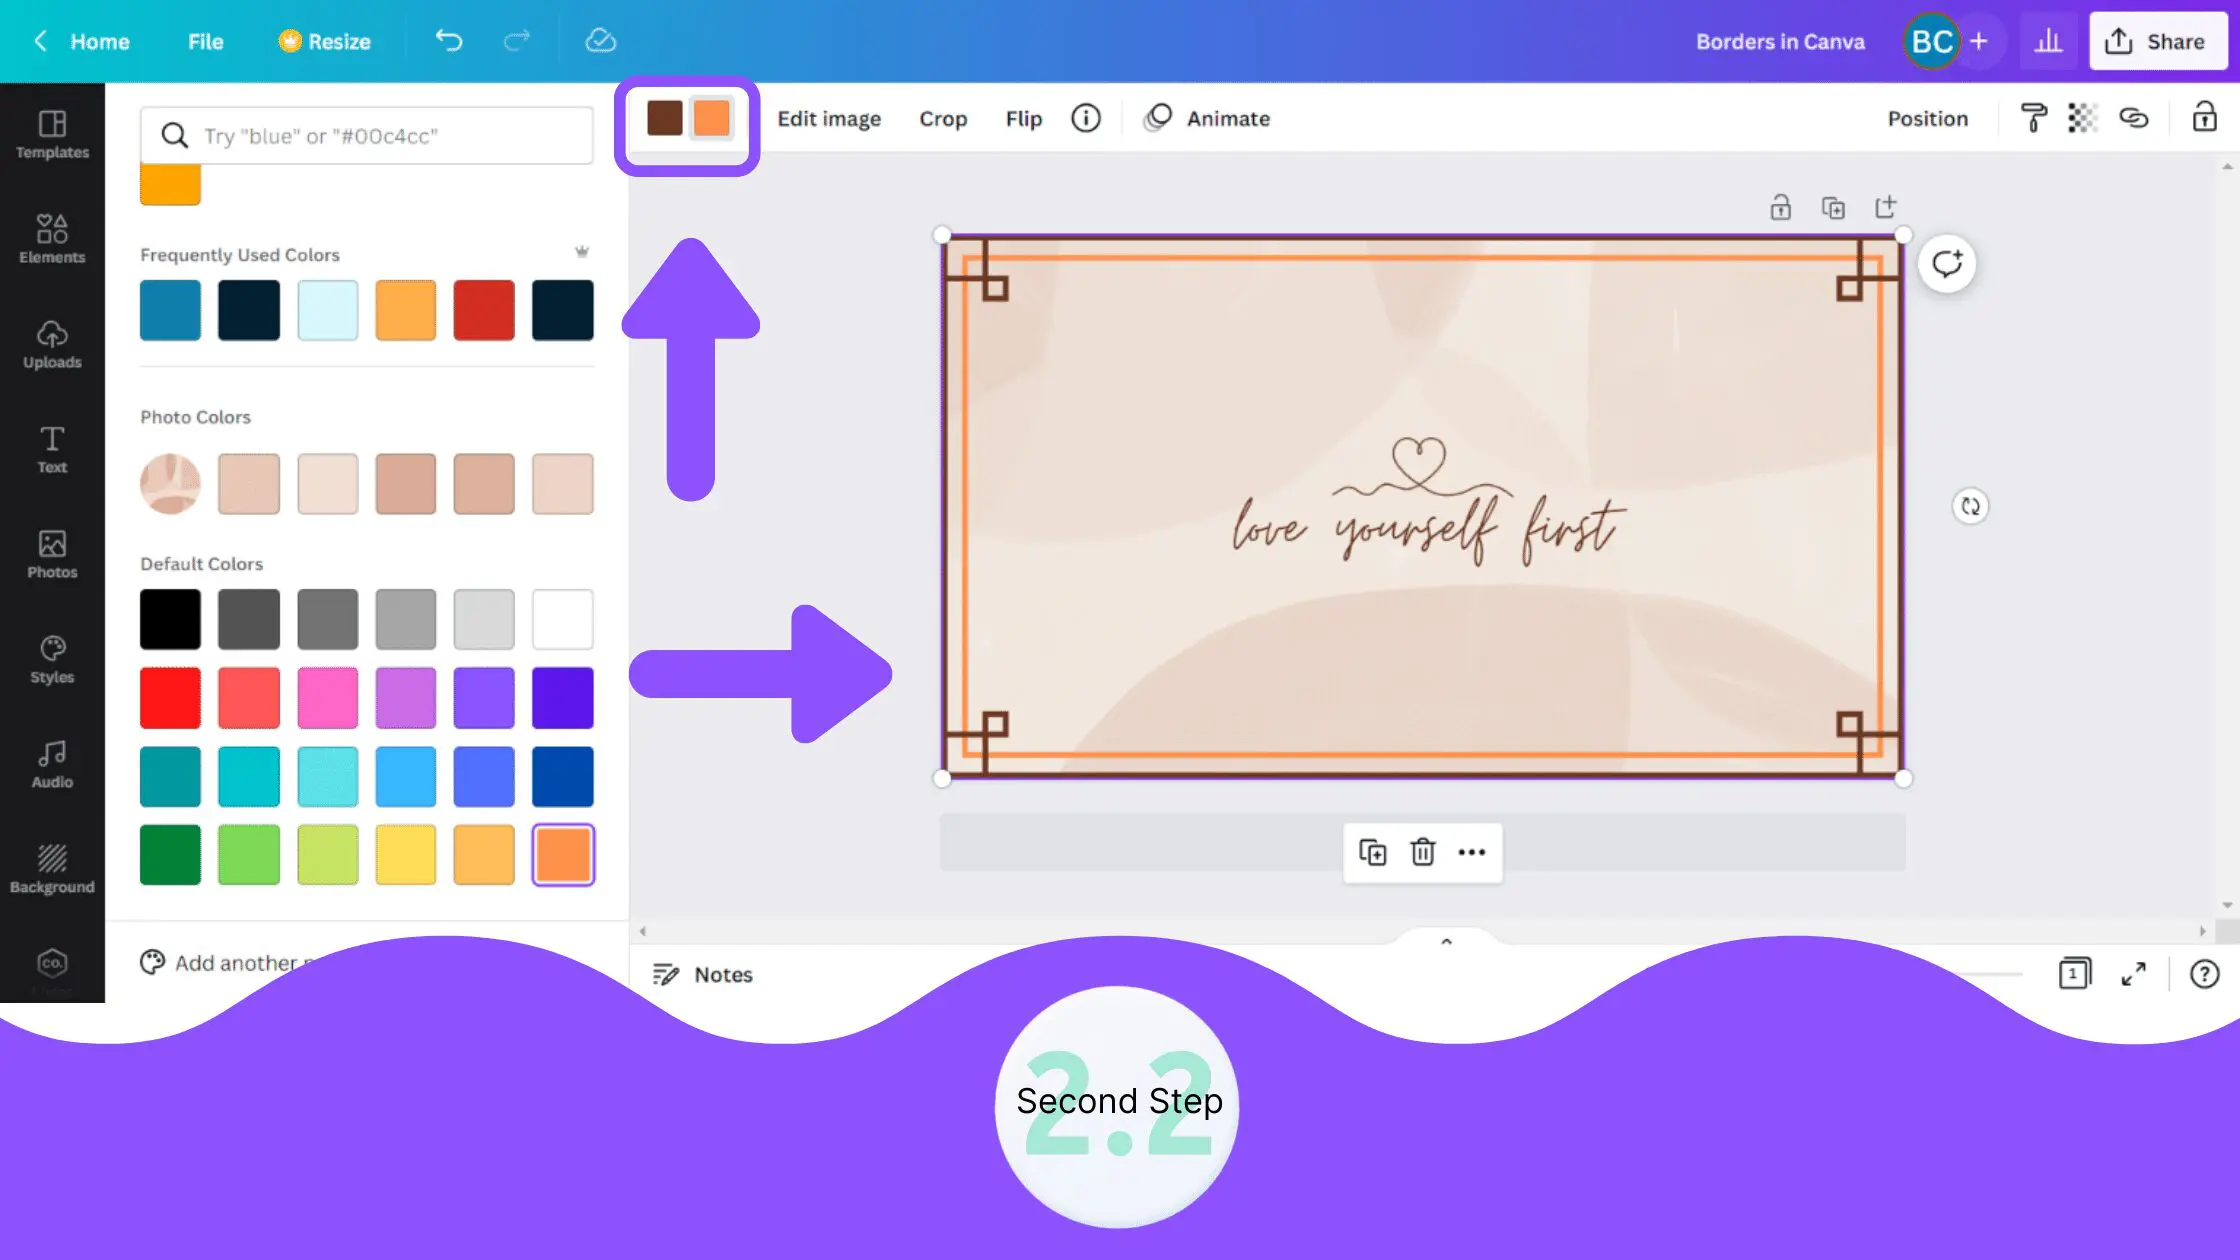Click the Edit image menu item

click(831, 118)
